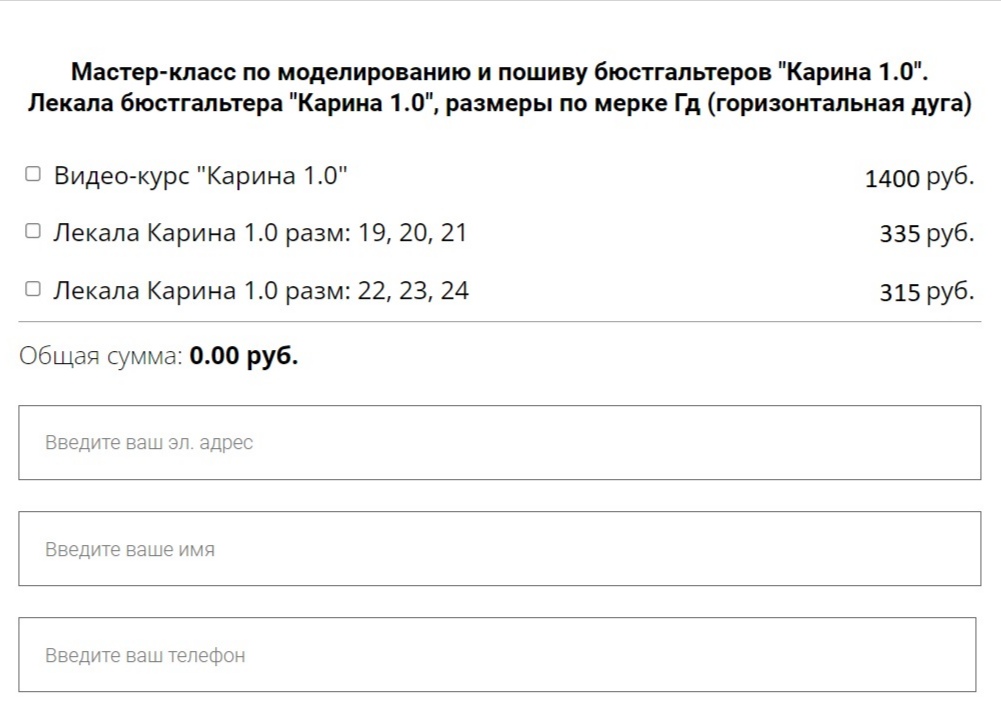Click the Видео-курс "Карина 1.0" label text
This screenshot has width=1001, height=708.
[x=200, y=176]
